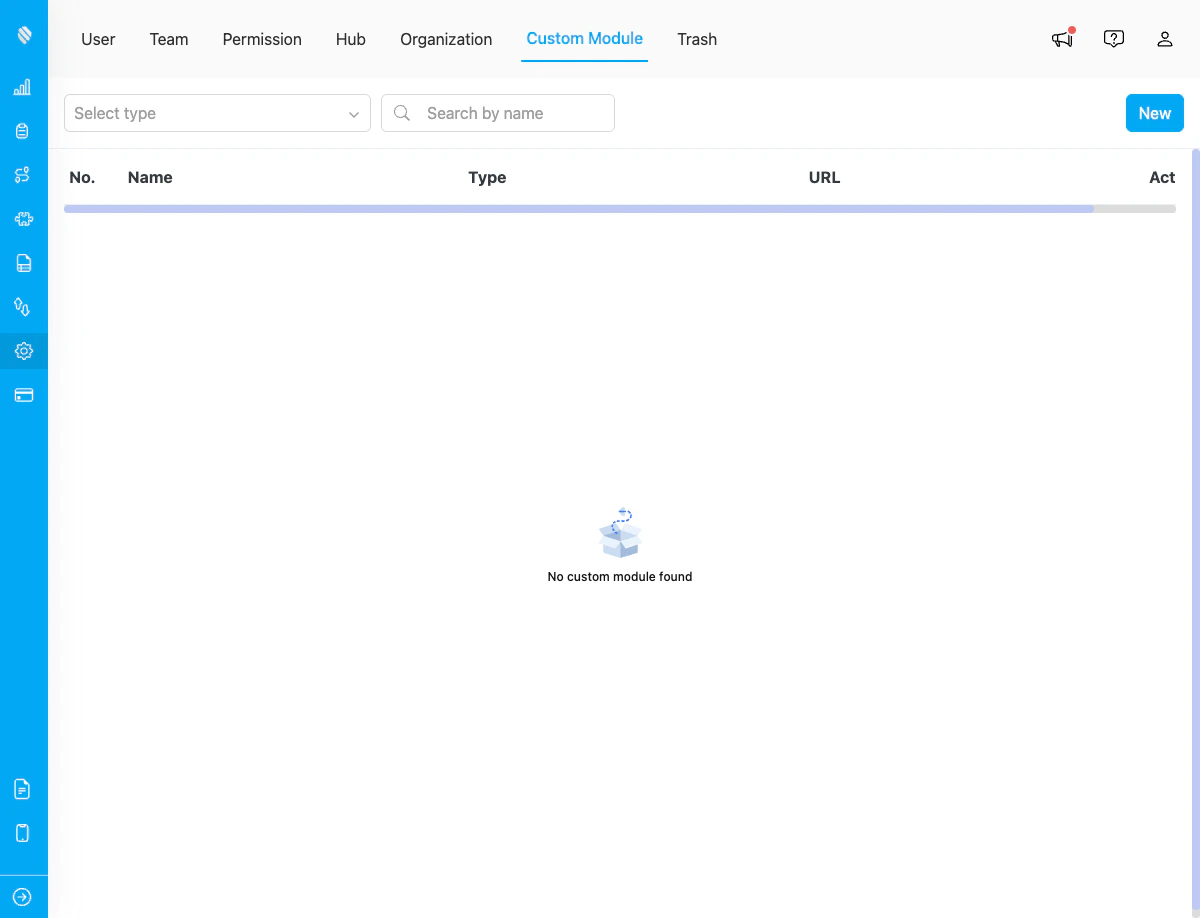
Task: Switch to the Trash tab
Action: (x=697, y=39)
